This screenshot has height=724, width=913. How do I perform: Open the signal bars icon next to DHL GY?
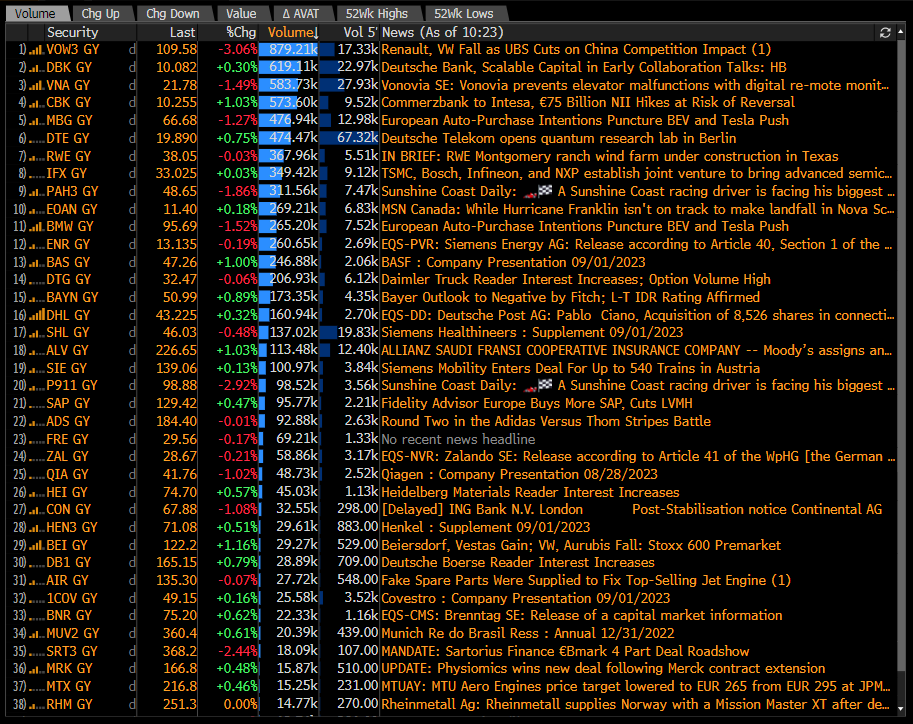[x=36, y=315]
